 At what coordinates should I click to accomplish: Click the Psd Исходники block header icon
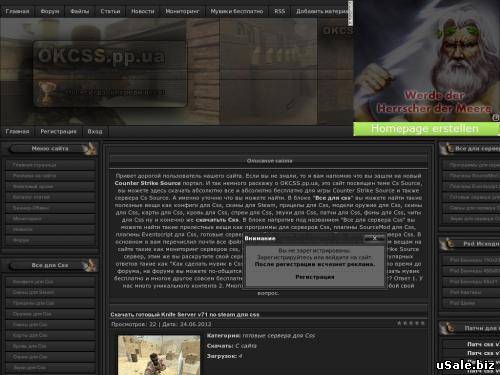coord(446,244)
